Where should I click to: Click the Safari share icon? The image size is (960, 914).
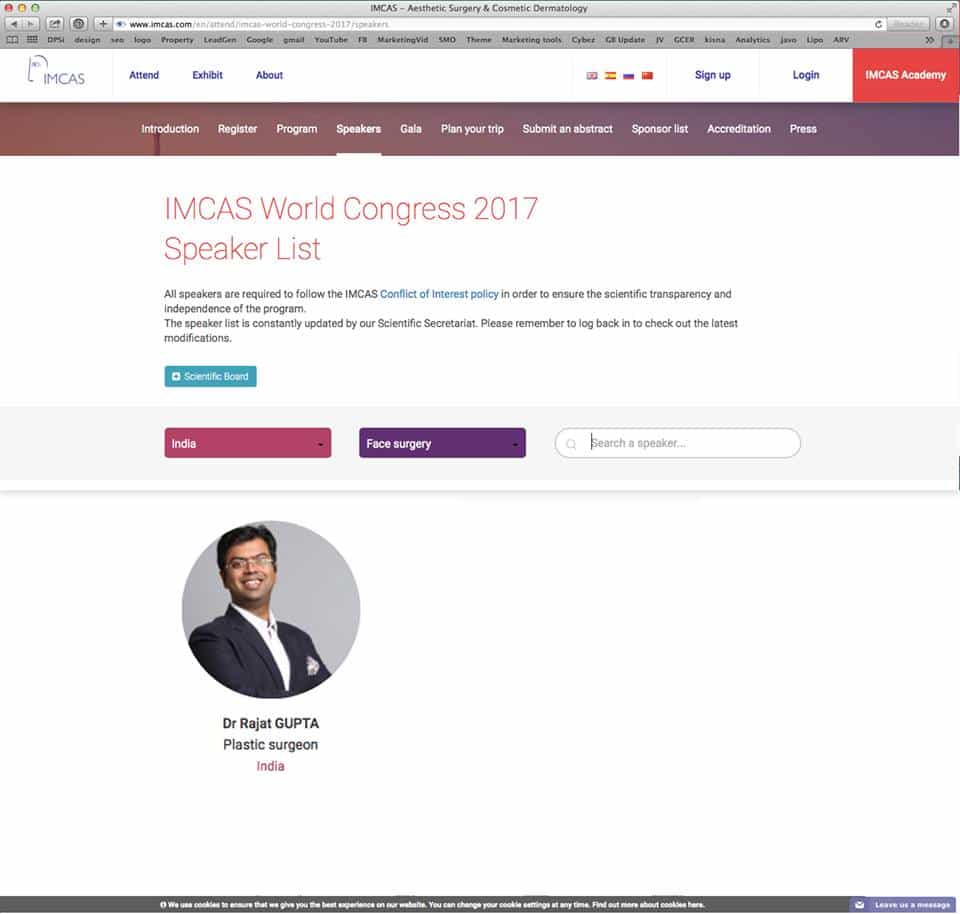pos(55,24)
